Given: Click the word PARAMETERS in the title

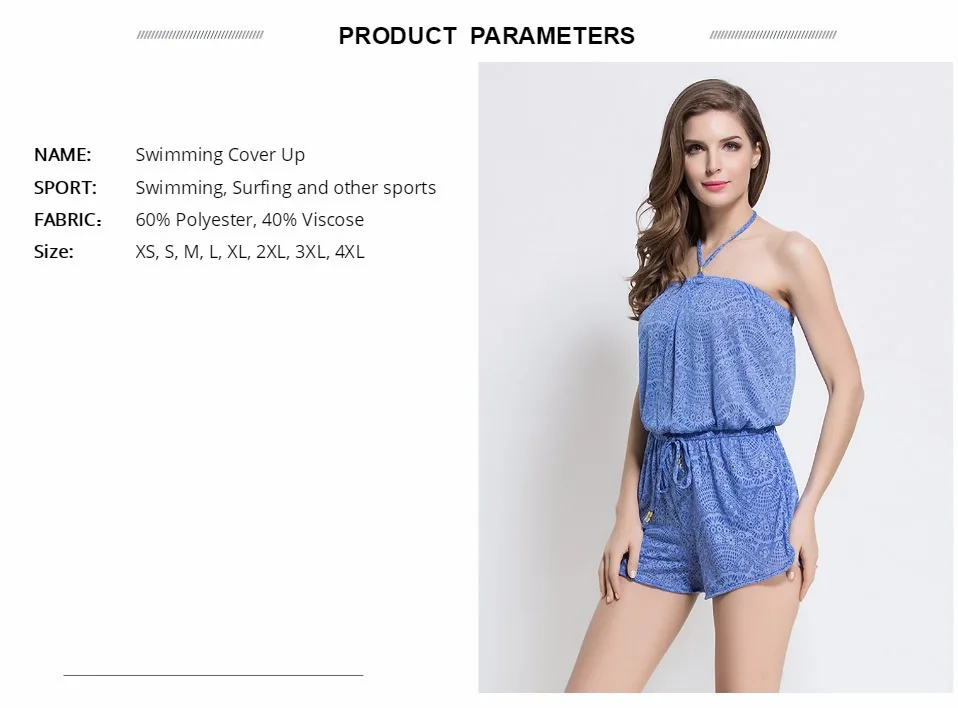Looking at the screenshot, I should coord(552,35).
